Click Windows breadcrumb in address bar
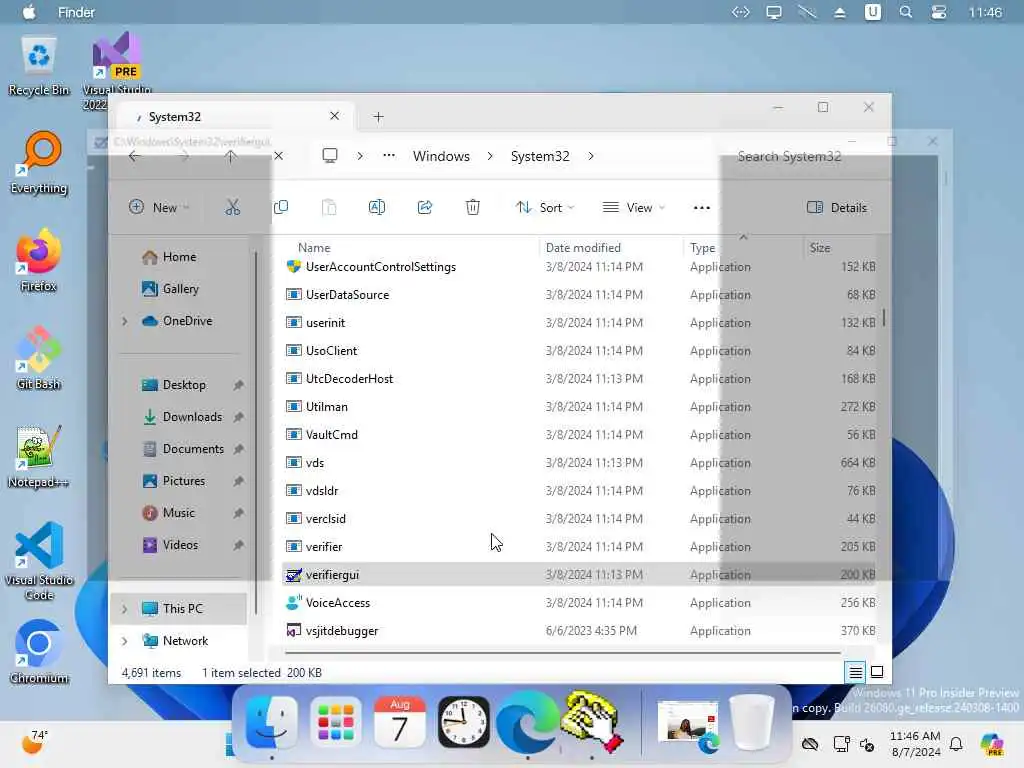 (x=441, y=156)
